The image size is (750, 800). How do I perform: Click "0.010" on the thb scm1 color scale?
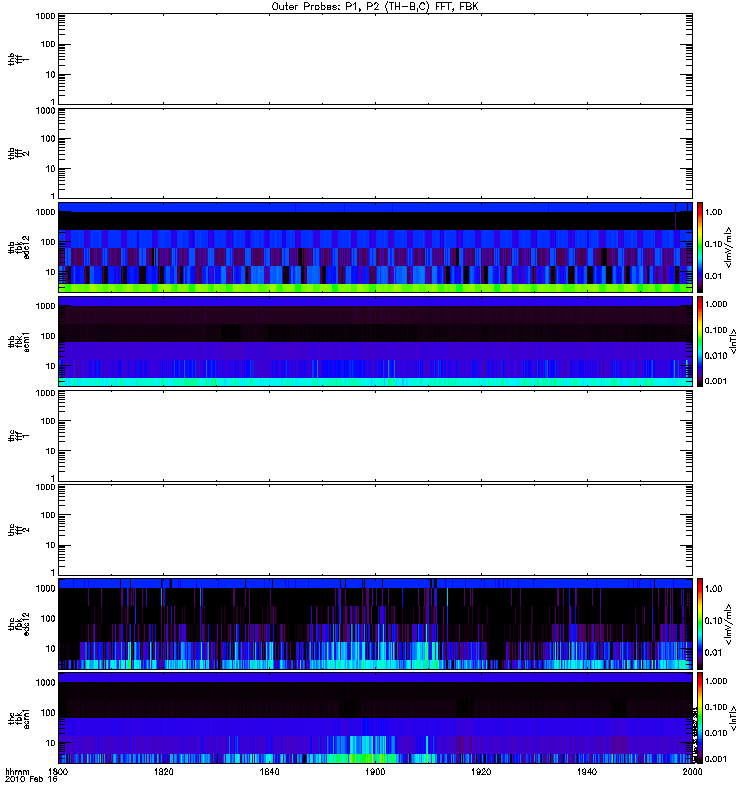(716, 356)
